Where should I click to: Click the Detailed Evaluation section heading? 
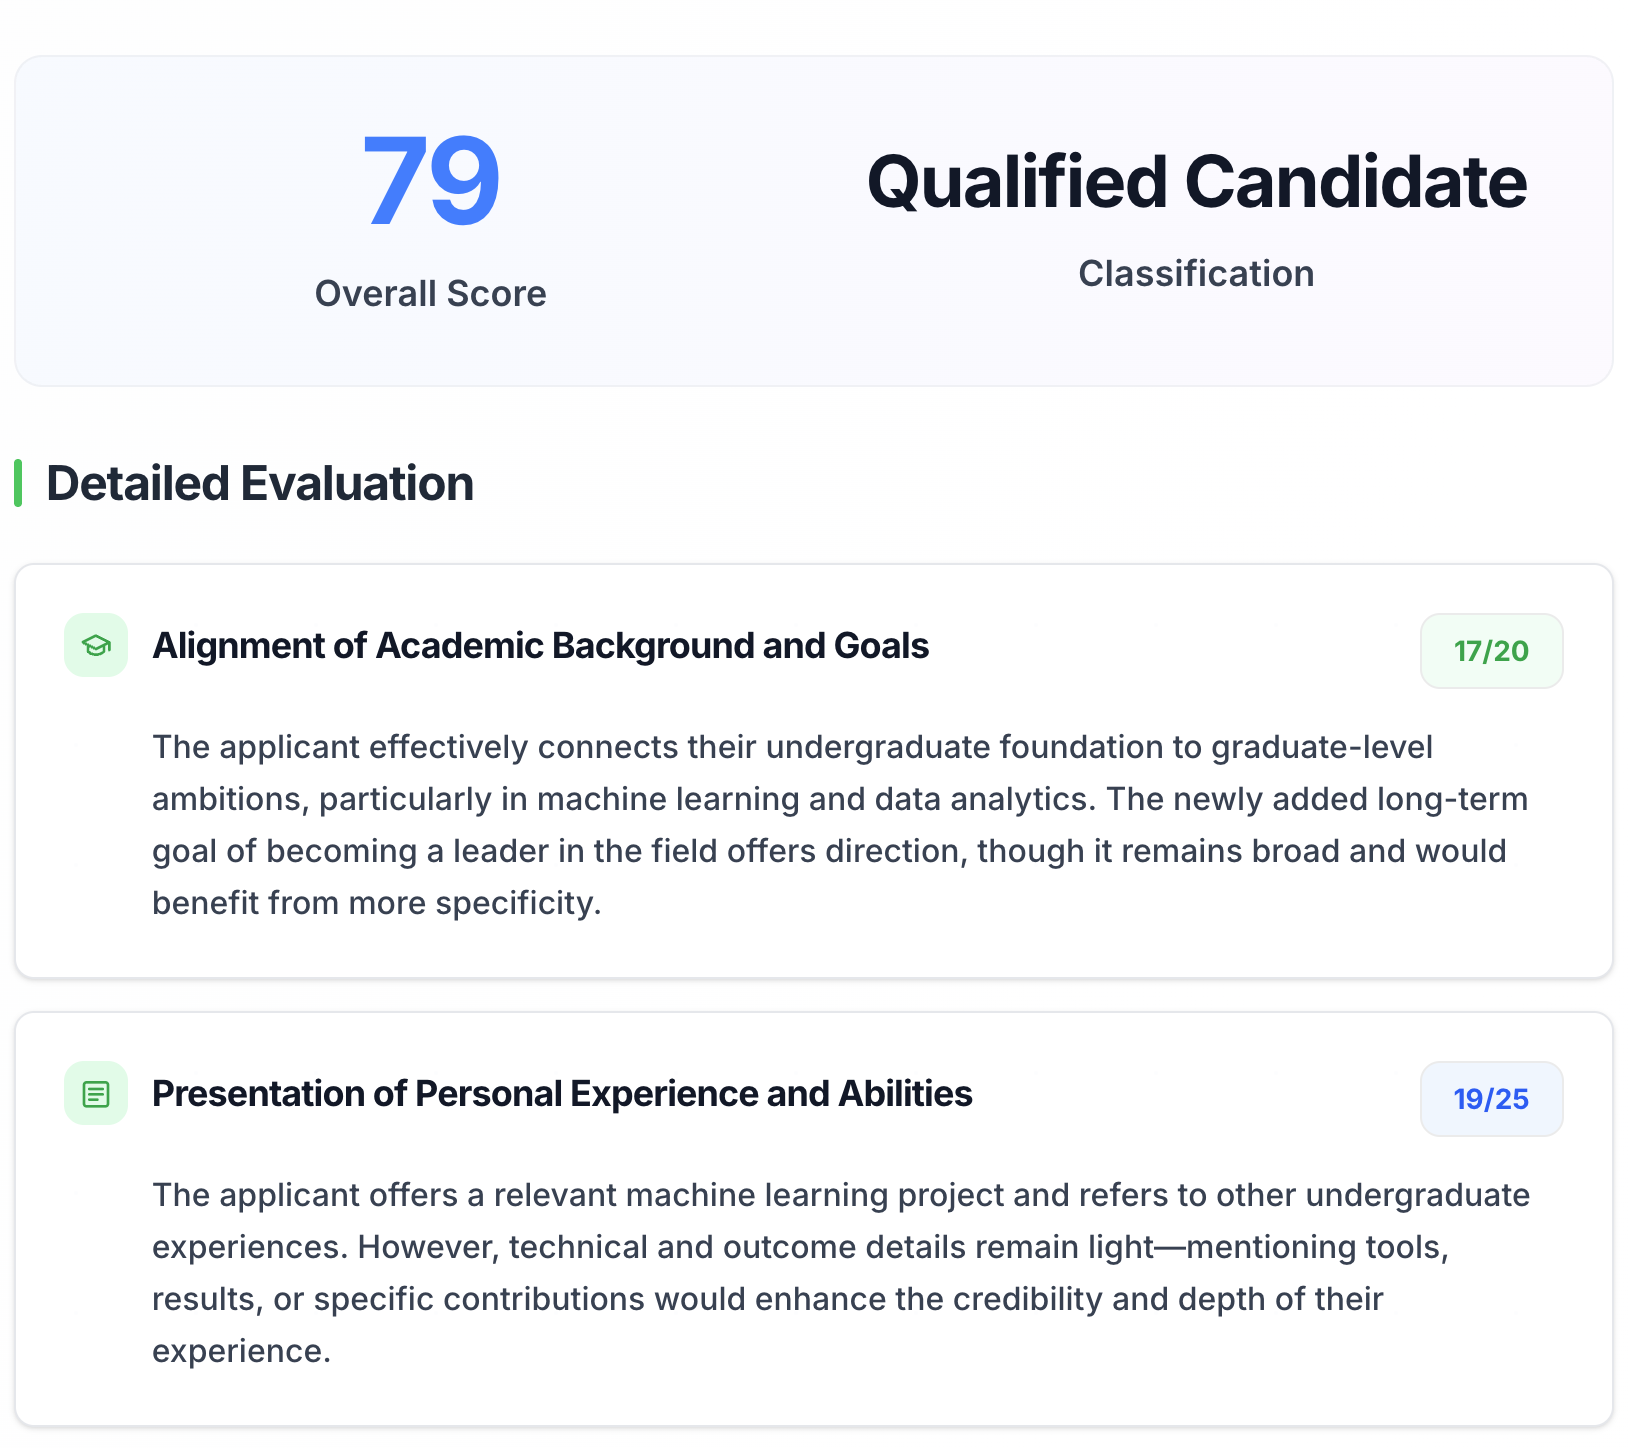coord(260,484)
